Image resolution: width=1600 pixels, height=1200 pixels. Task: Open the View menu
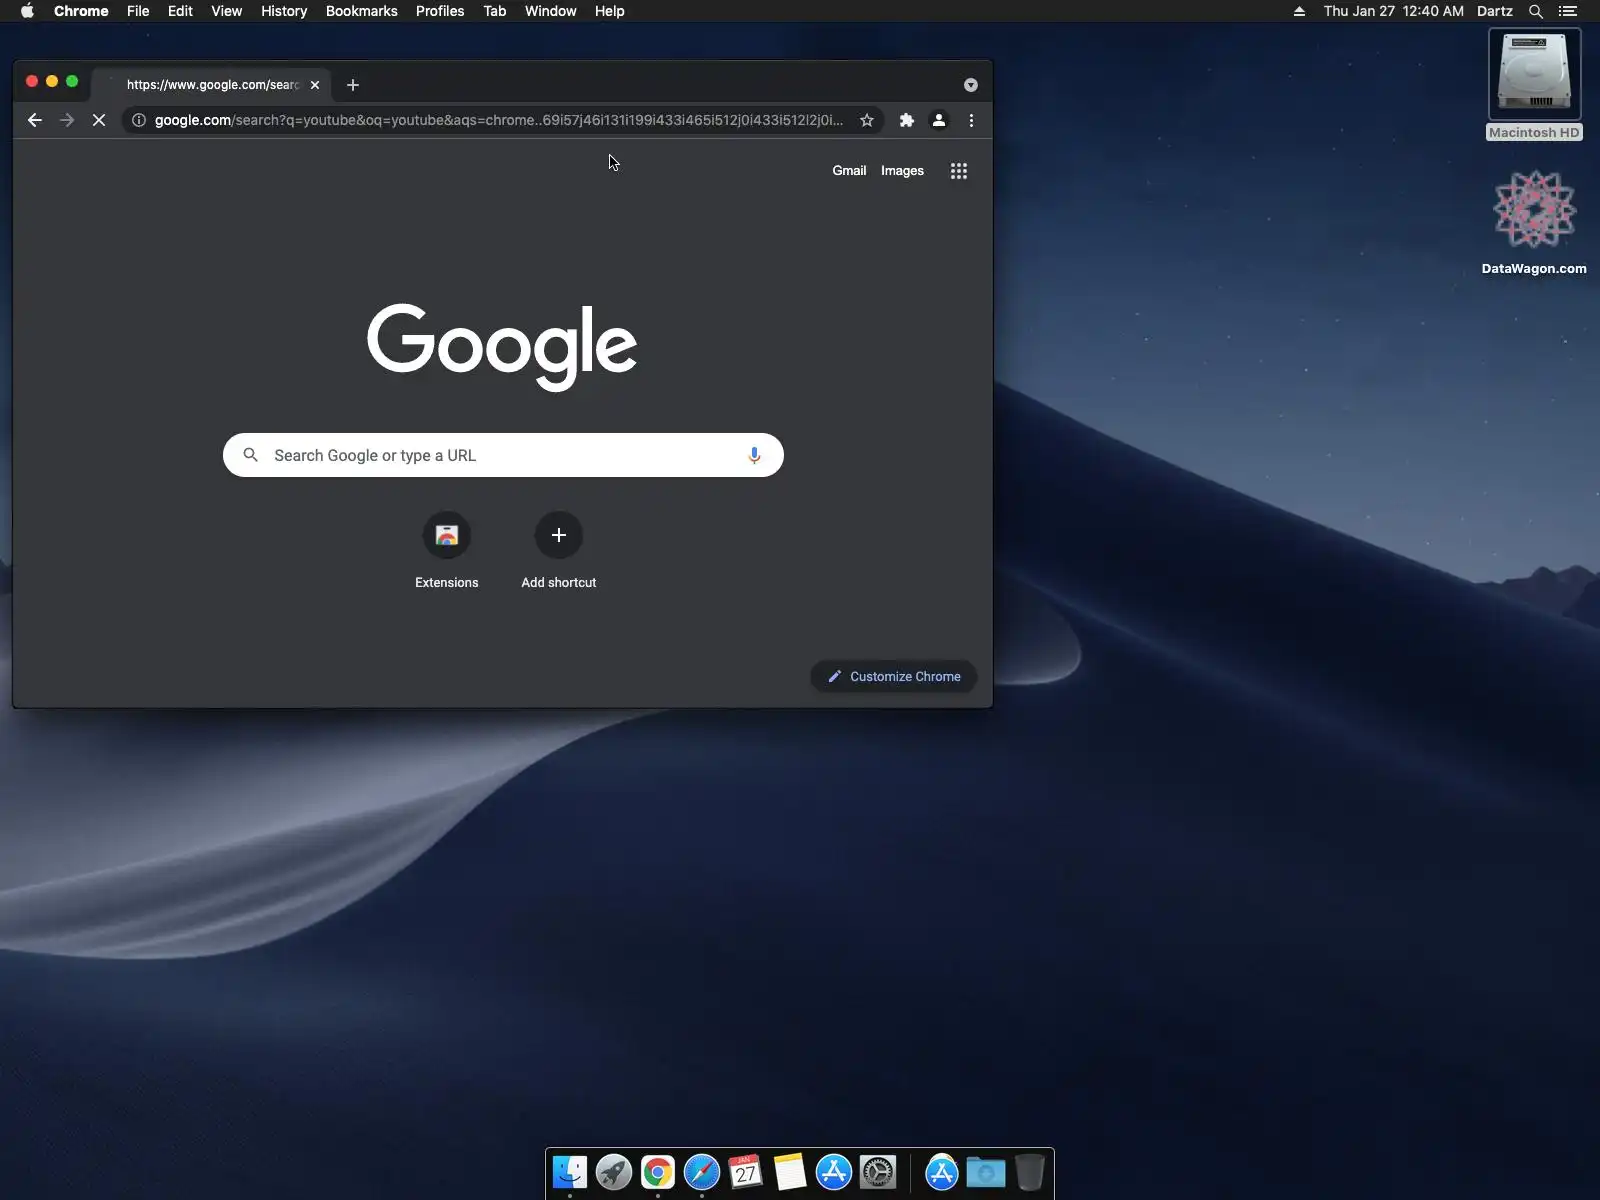(226, 11)
